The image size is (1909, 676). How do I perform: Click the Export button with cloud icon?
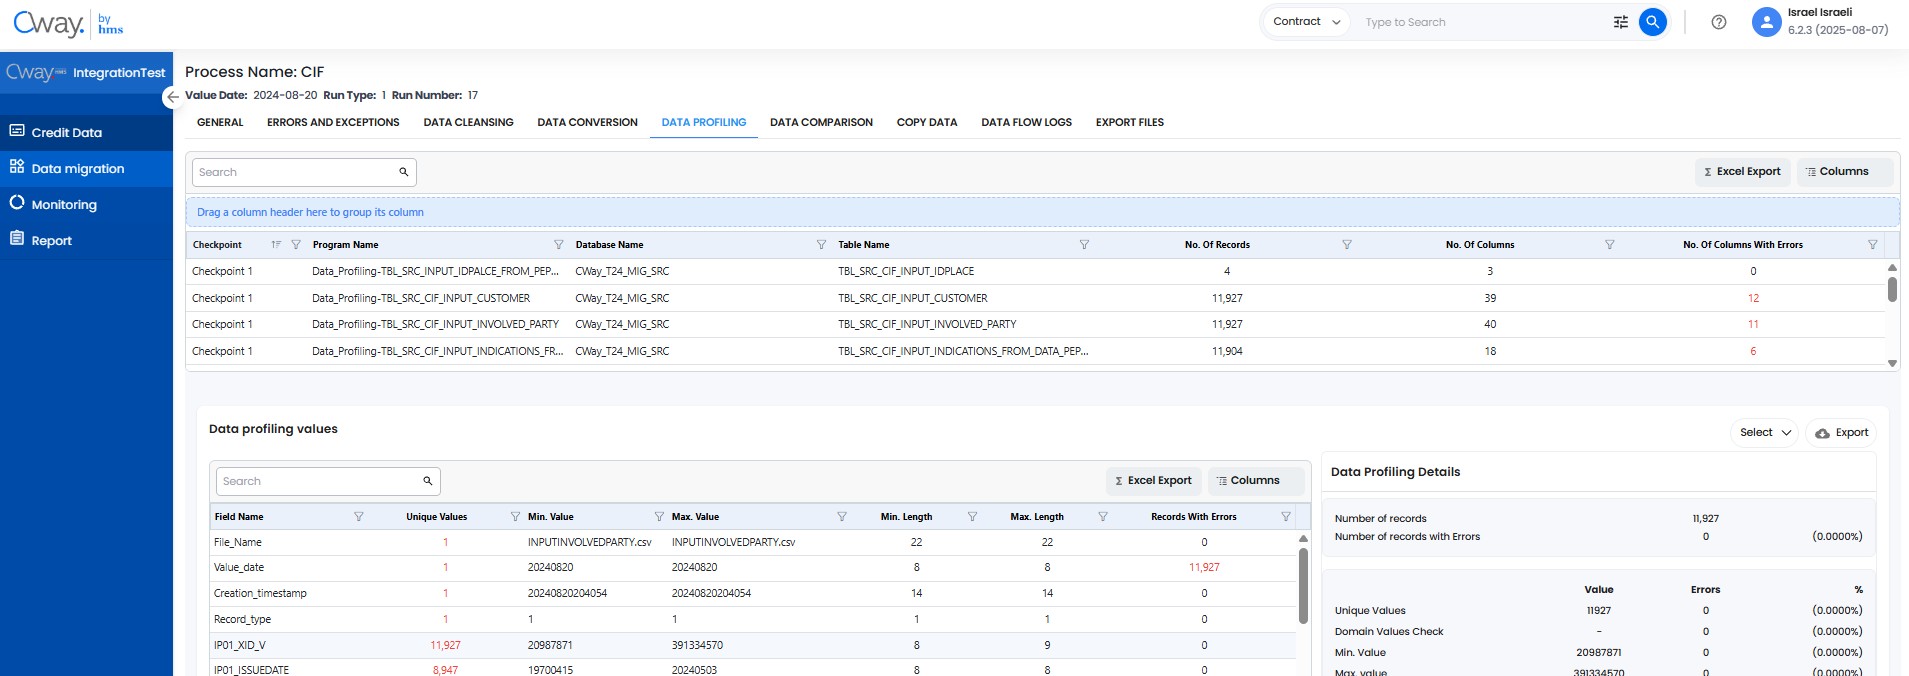point(1841,433)
